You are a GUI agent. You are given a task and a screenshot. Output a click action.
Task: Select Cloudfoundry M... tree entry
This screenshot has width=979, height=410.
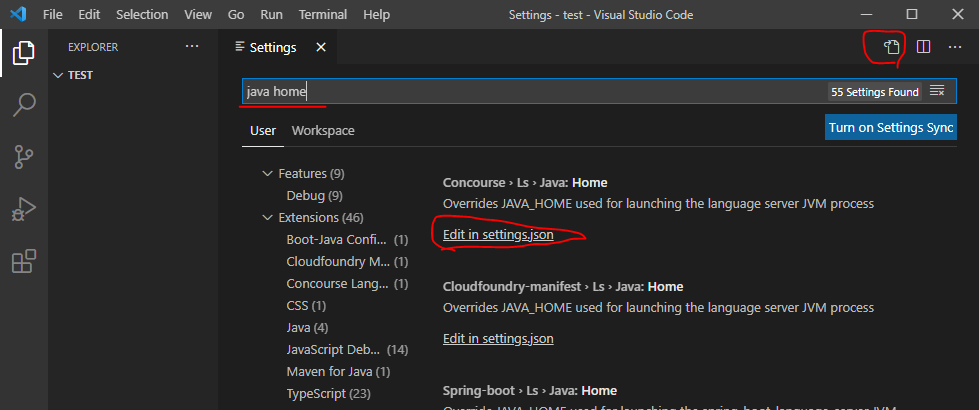347,261
